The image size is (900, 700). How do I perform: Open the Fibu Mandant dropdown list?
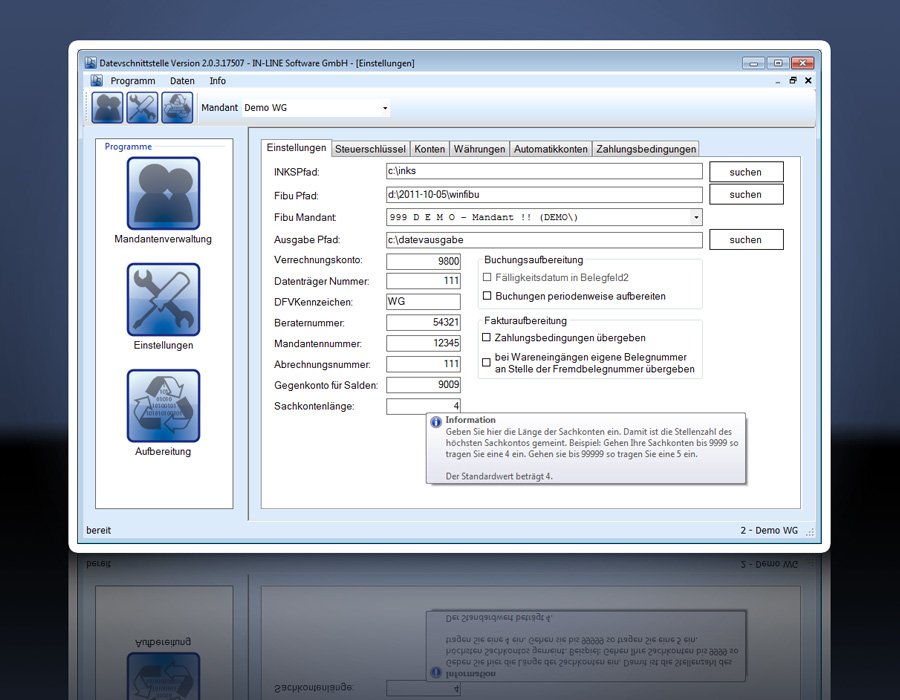click(695, 217)
